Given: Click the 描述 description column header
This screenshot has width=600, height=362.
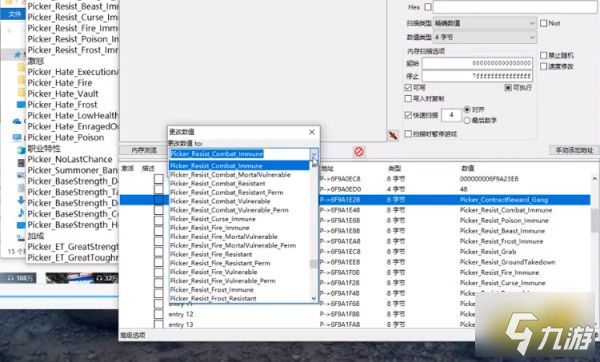Looking at the screenshot, I should (x=148, y=168).
